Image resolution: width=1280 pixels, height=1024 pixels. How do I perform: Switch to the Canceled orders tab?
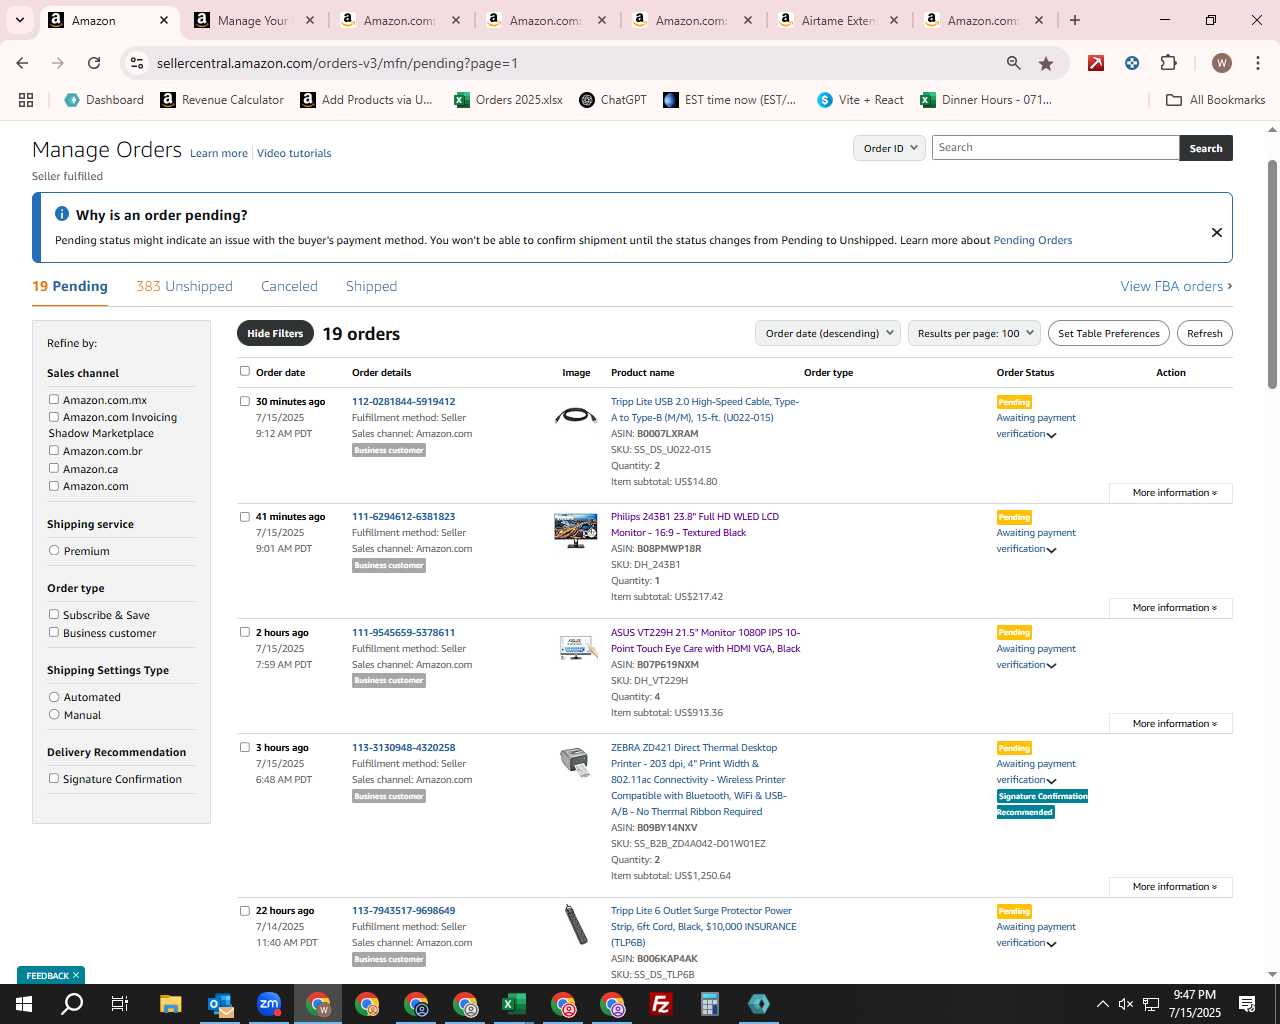pos(289,286)
